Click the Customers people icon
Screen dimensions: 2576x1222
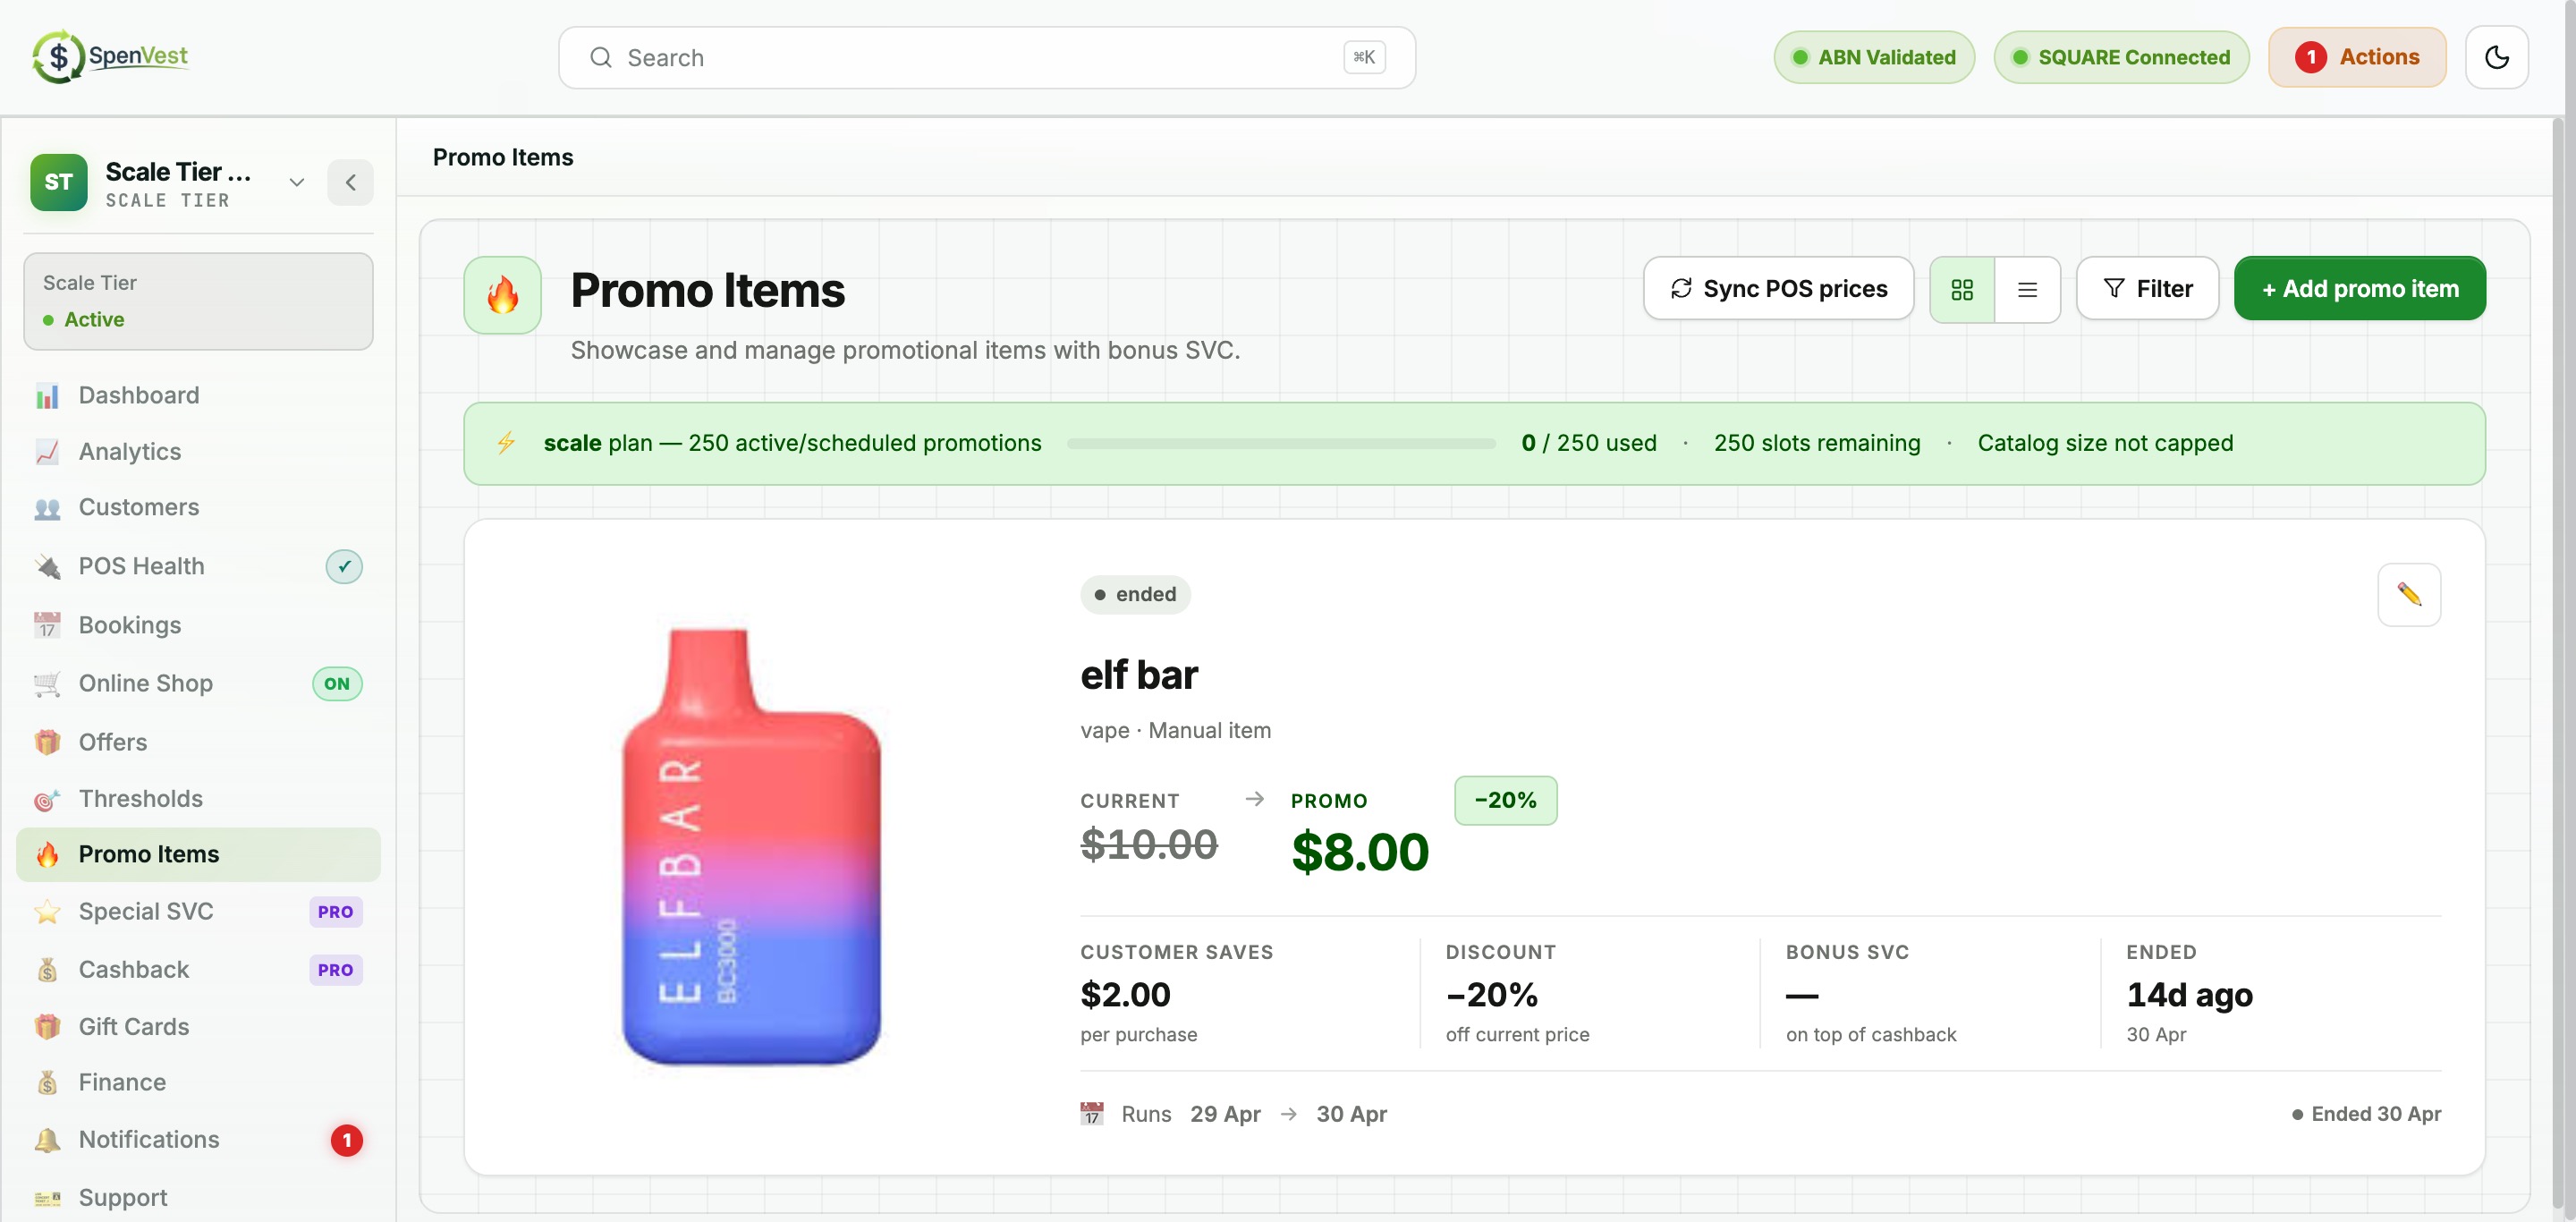click(47, 508)
